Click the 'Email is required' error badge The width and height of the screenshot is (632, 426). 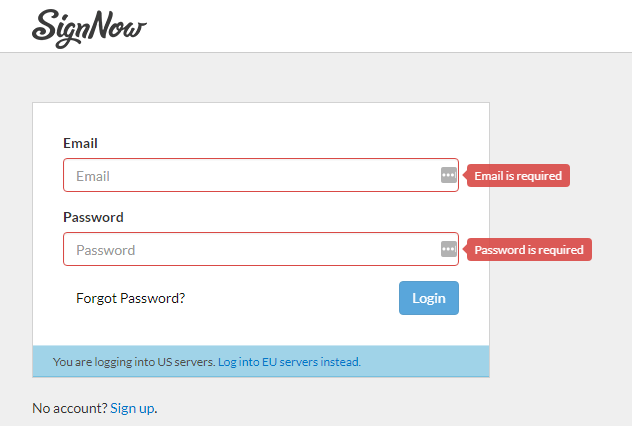tap(518, 176)
